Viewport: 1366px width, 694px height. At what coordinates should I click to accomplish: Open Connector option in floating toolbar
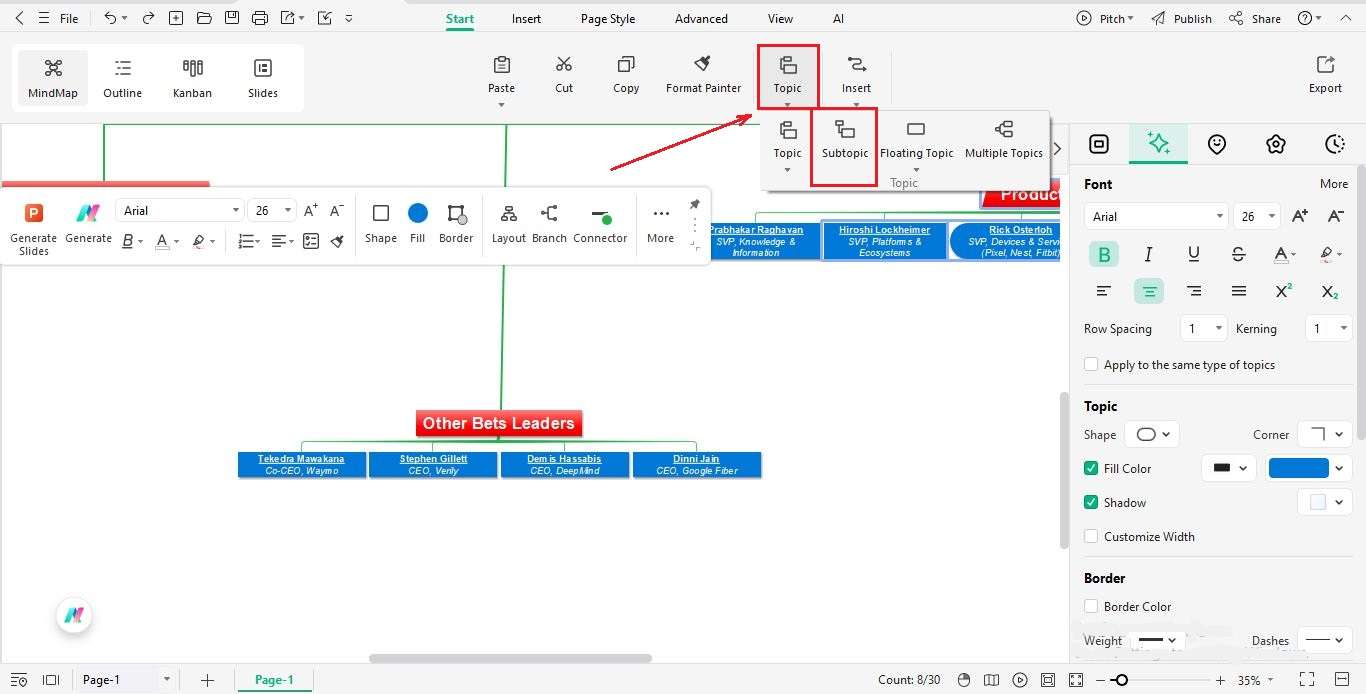[600, 223]
